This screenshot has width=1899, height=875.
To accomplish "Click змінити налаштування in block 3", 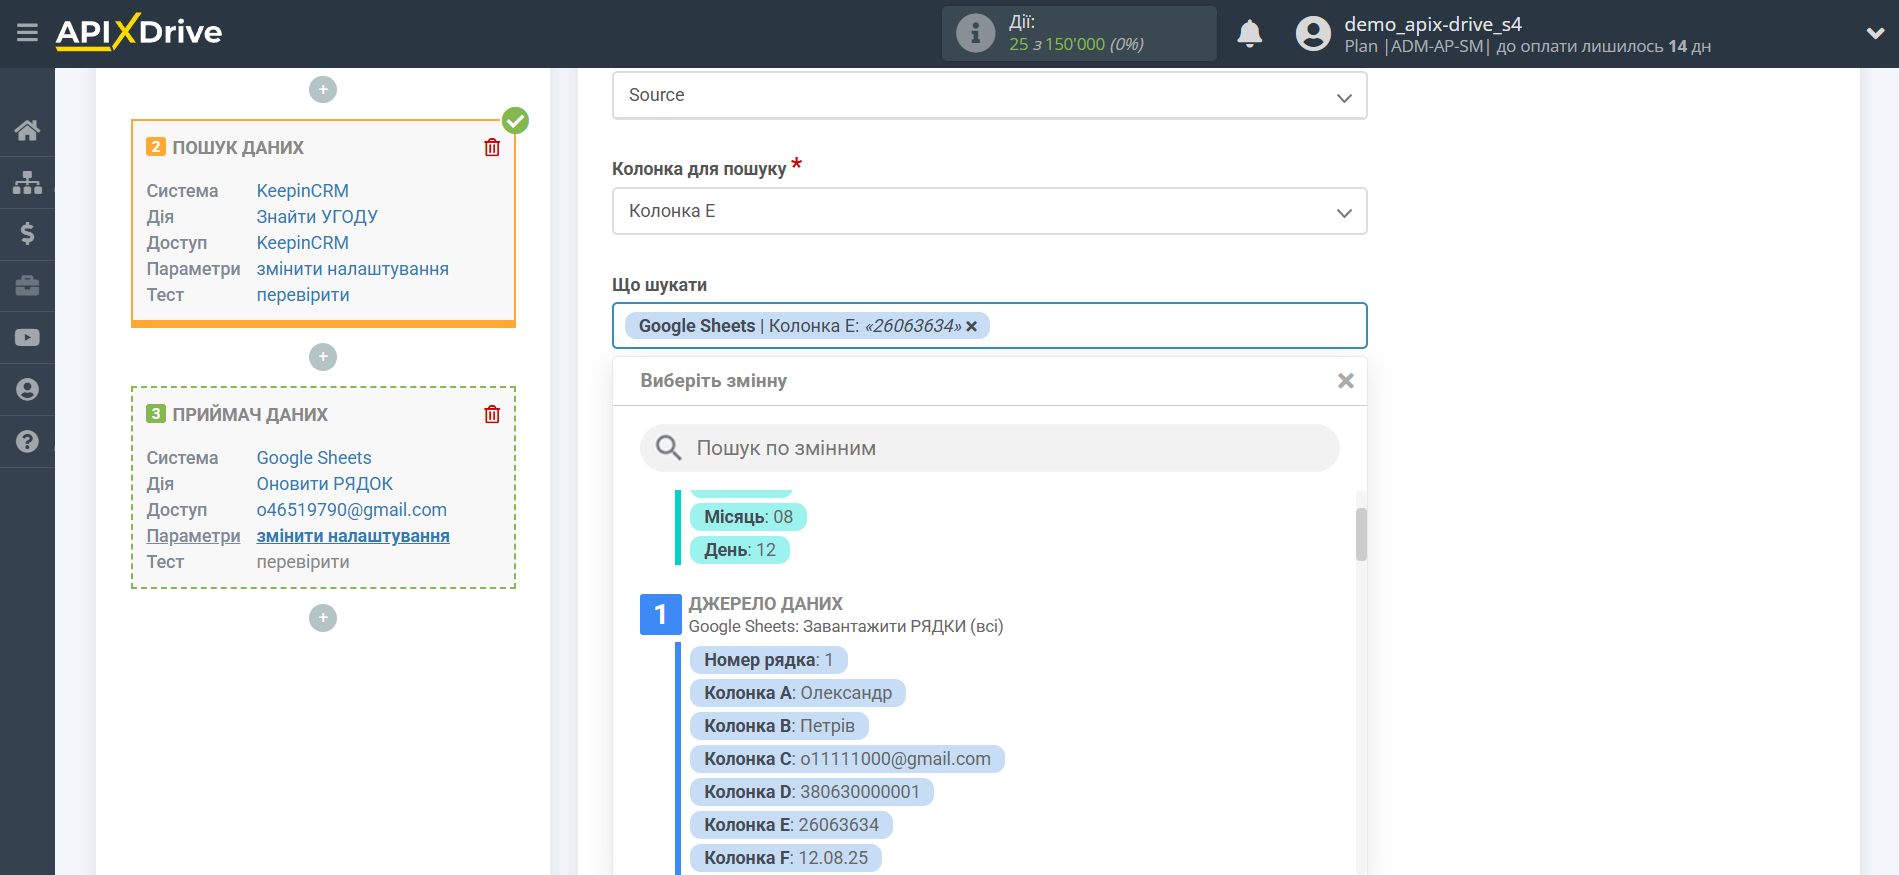I will click(353, 536).
